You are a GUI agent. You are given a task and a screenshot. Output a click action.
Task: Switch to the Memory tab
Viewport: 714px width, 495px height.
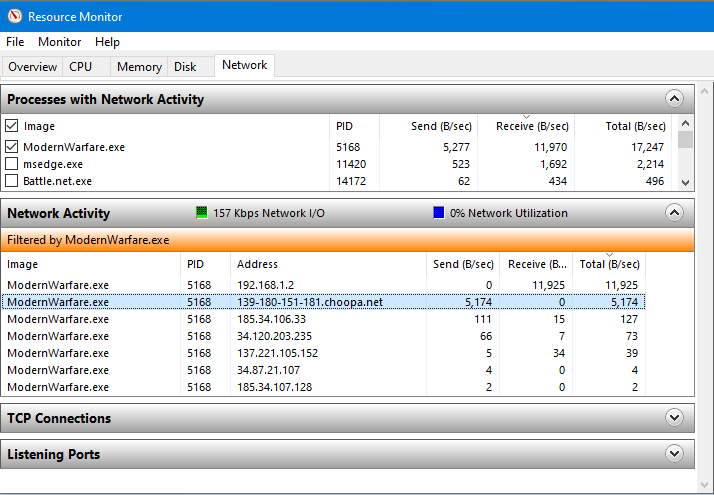[139, 66]
